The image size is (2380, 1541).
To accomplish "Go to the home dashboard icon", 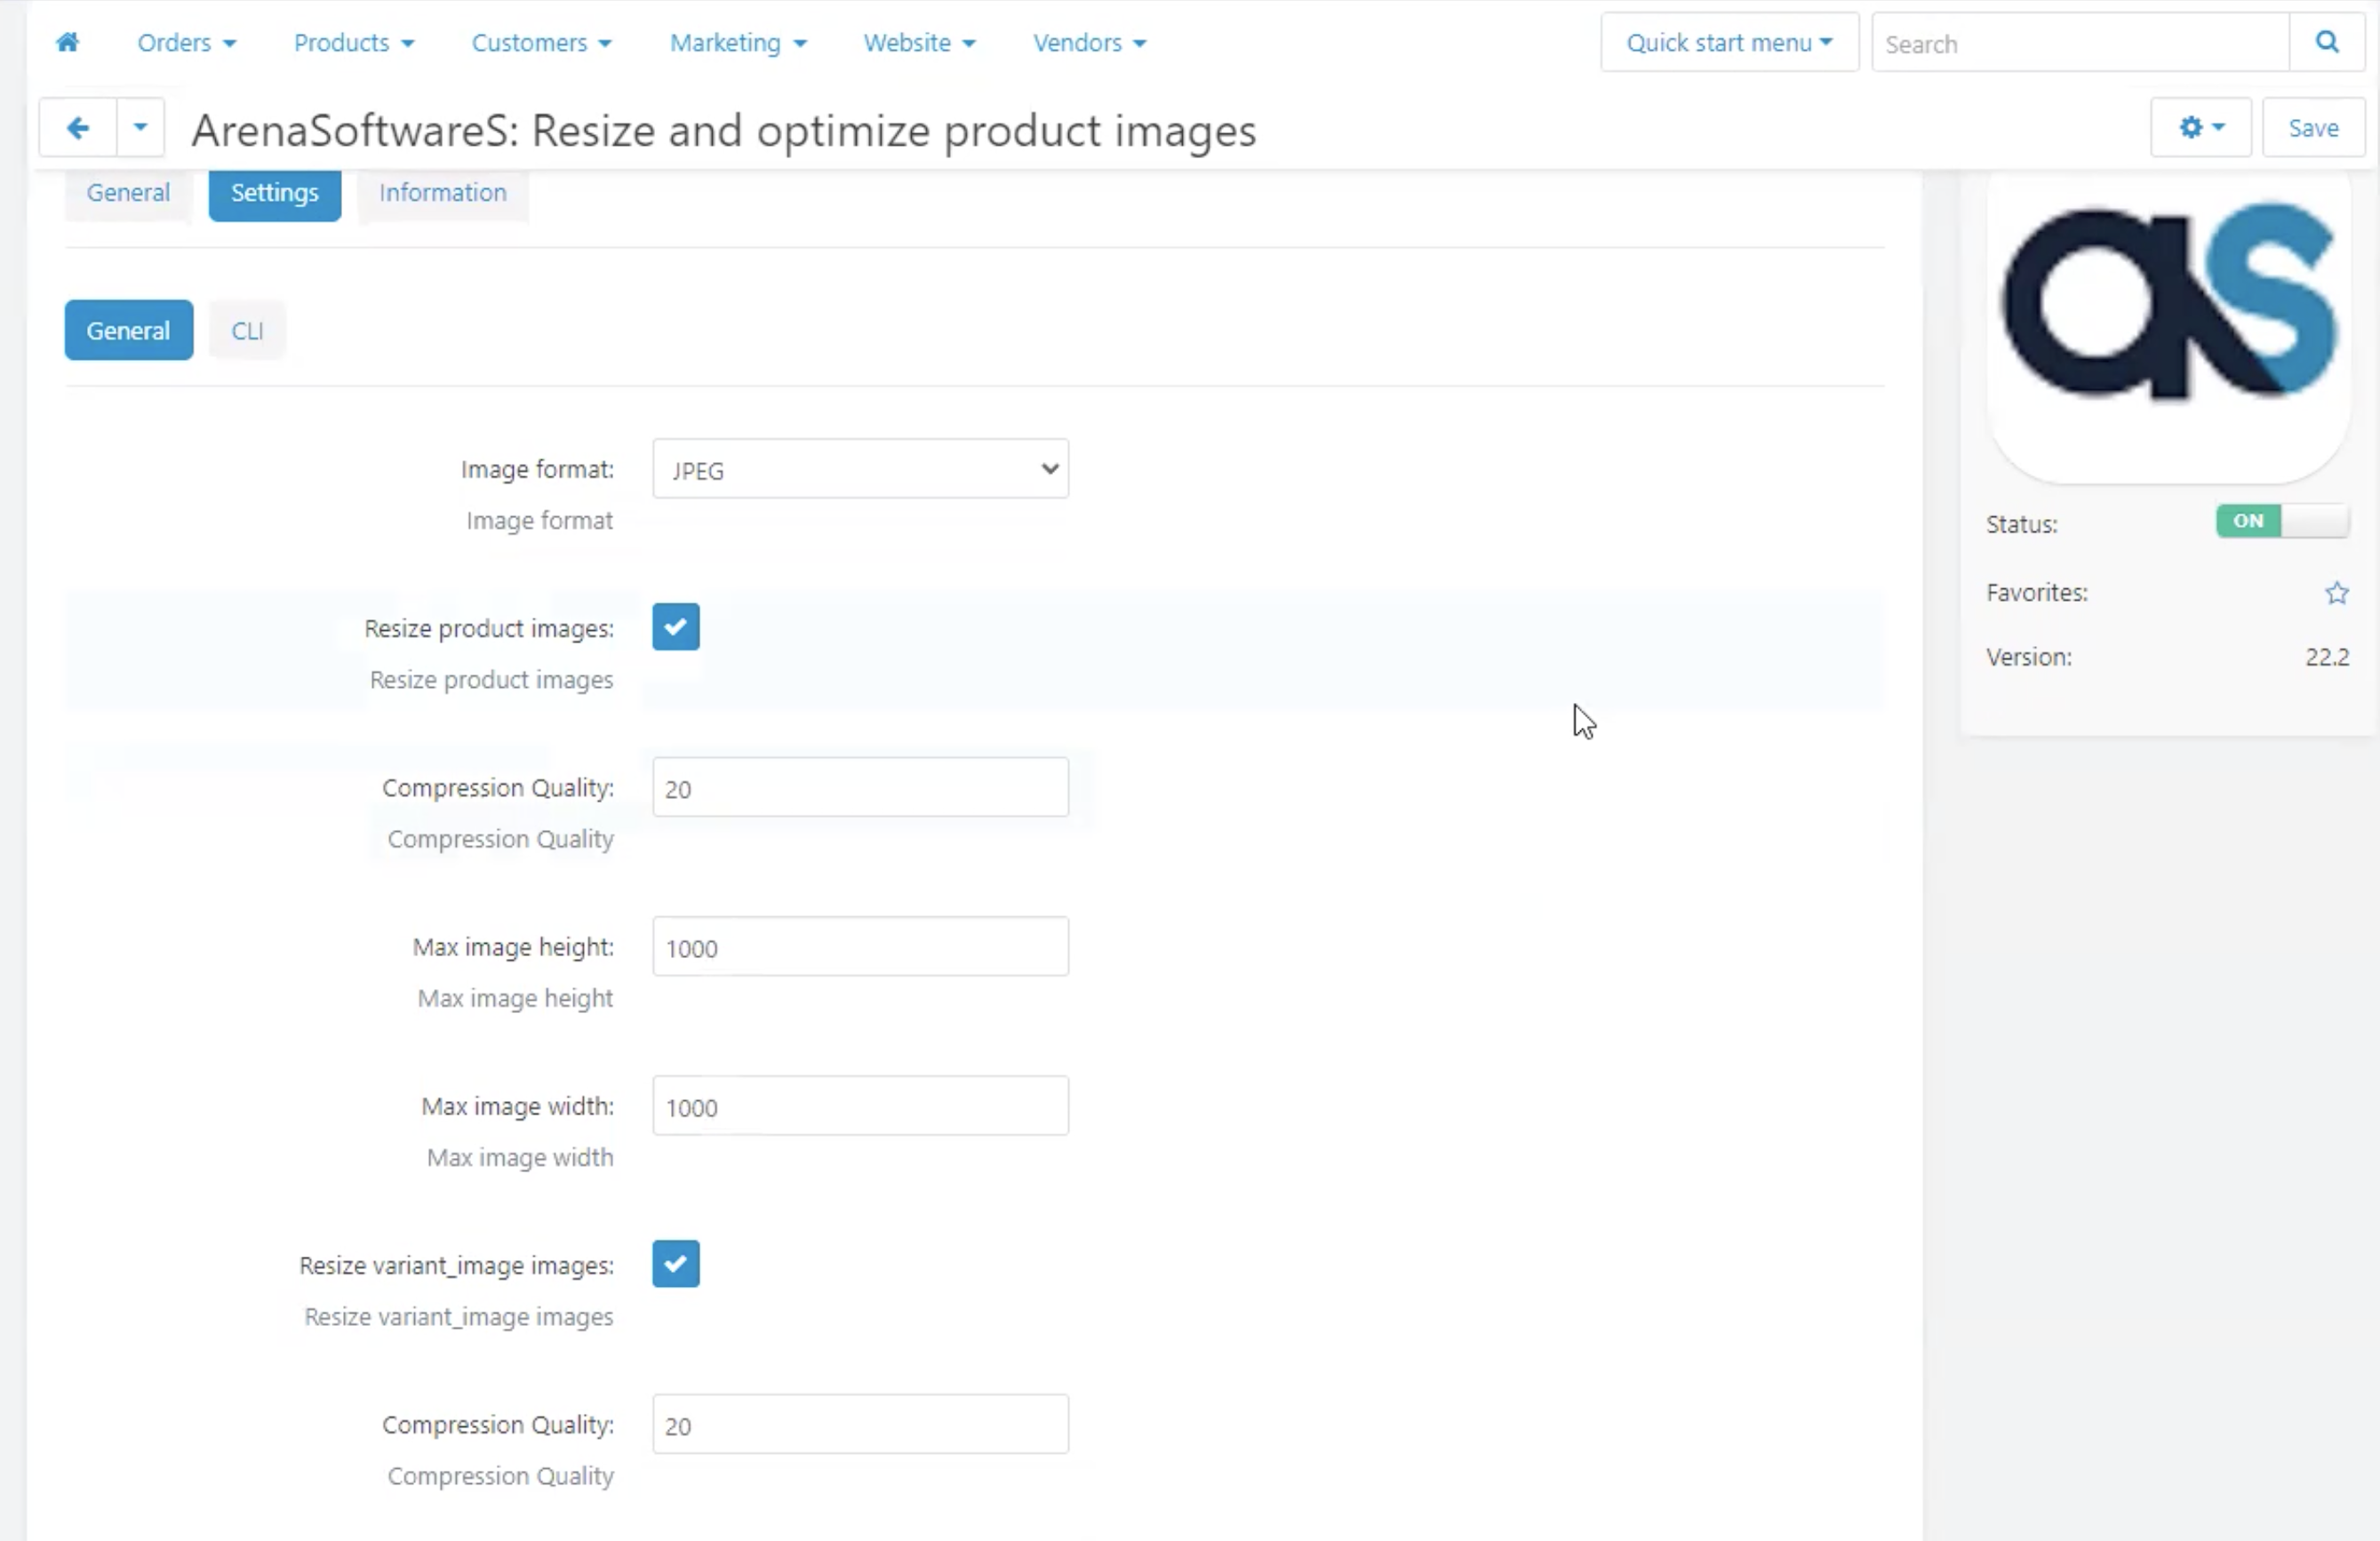I will 67,42.
